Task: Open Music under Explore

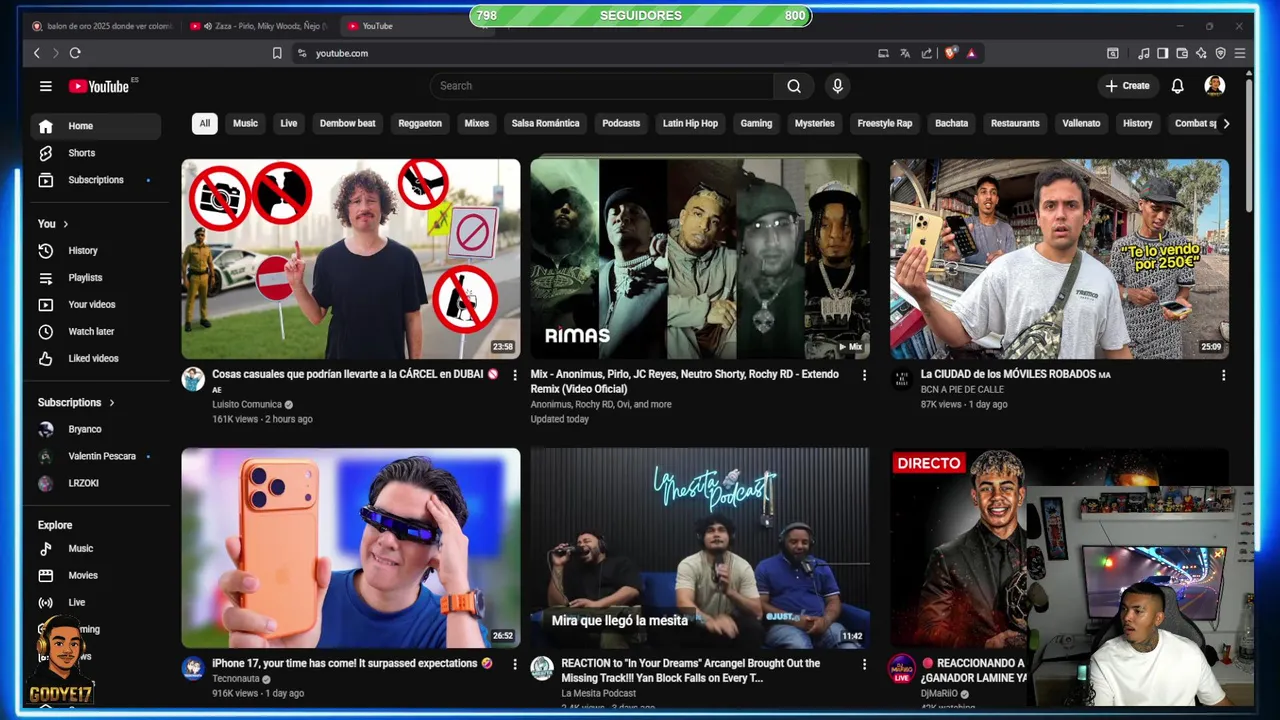Action: click(x=96, y=549)
